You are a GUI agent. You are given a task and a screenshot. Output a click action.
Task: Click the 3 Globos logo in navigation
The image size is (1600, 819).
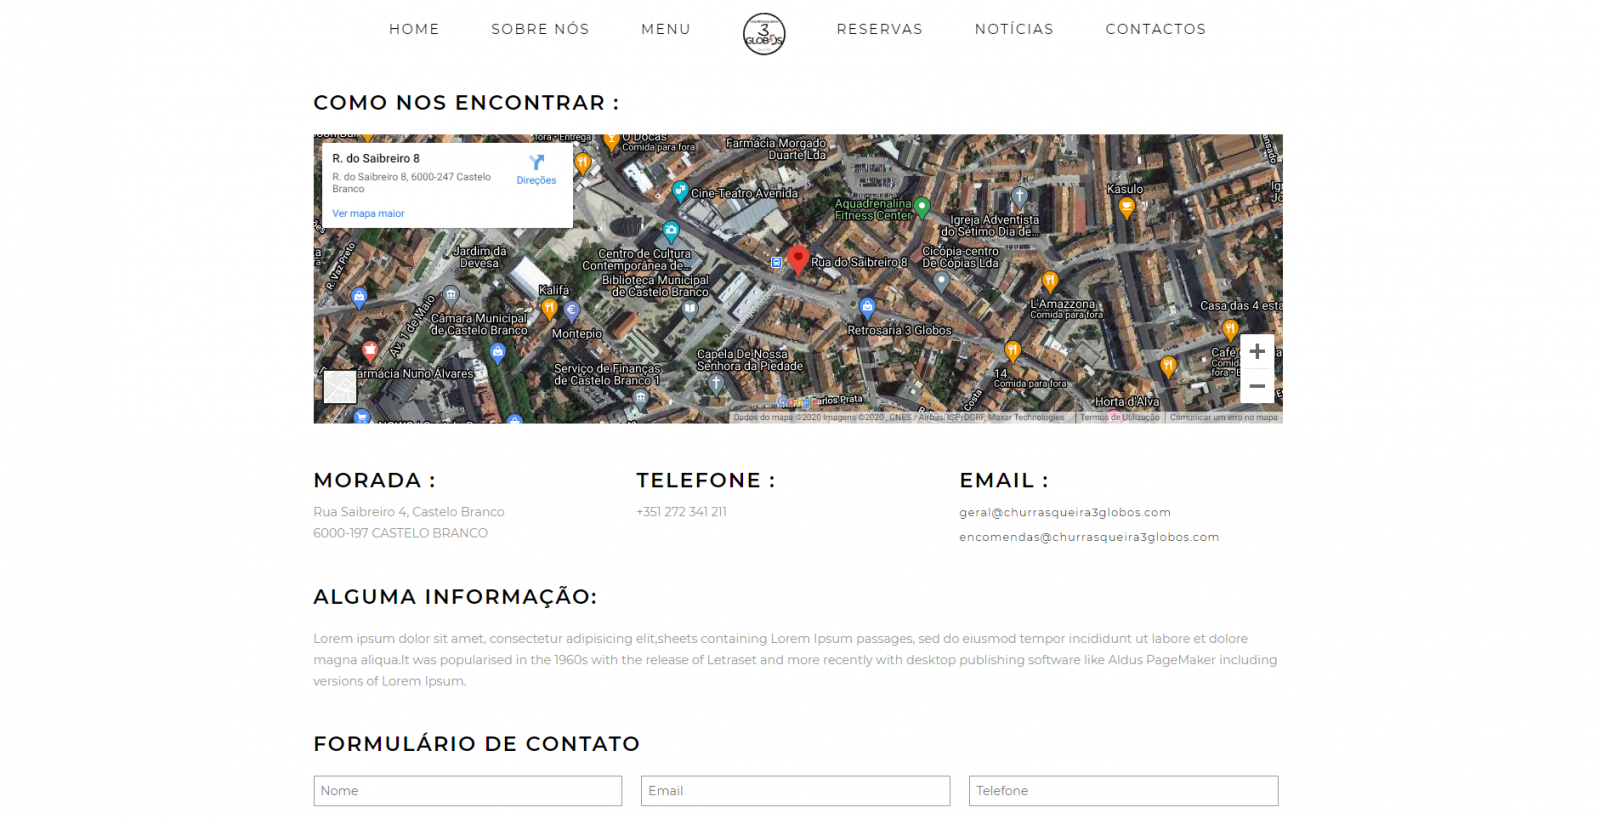[x=764, y=33]
